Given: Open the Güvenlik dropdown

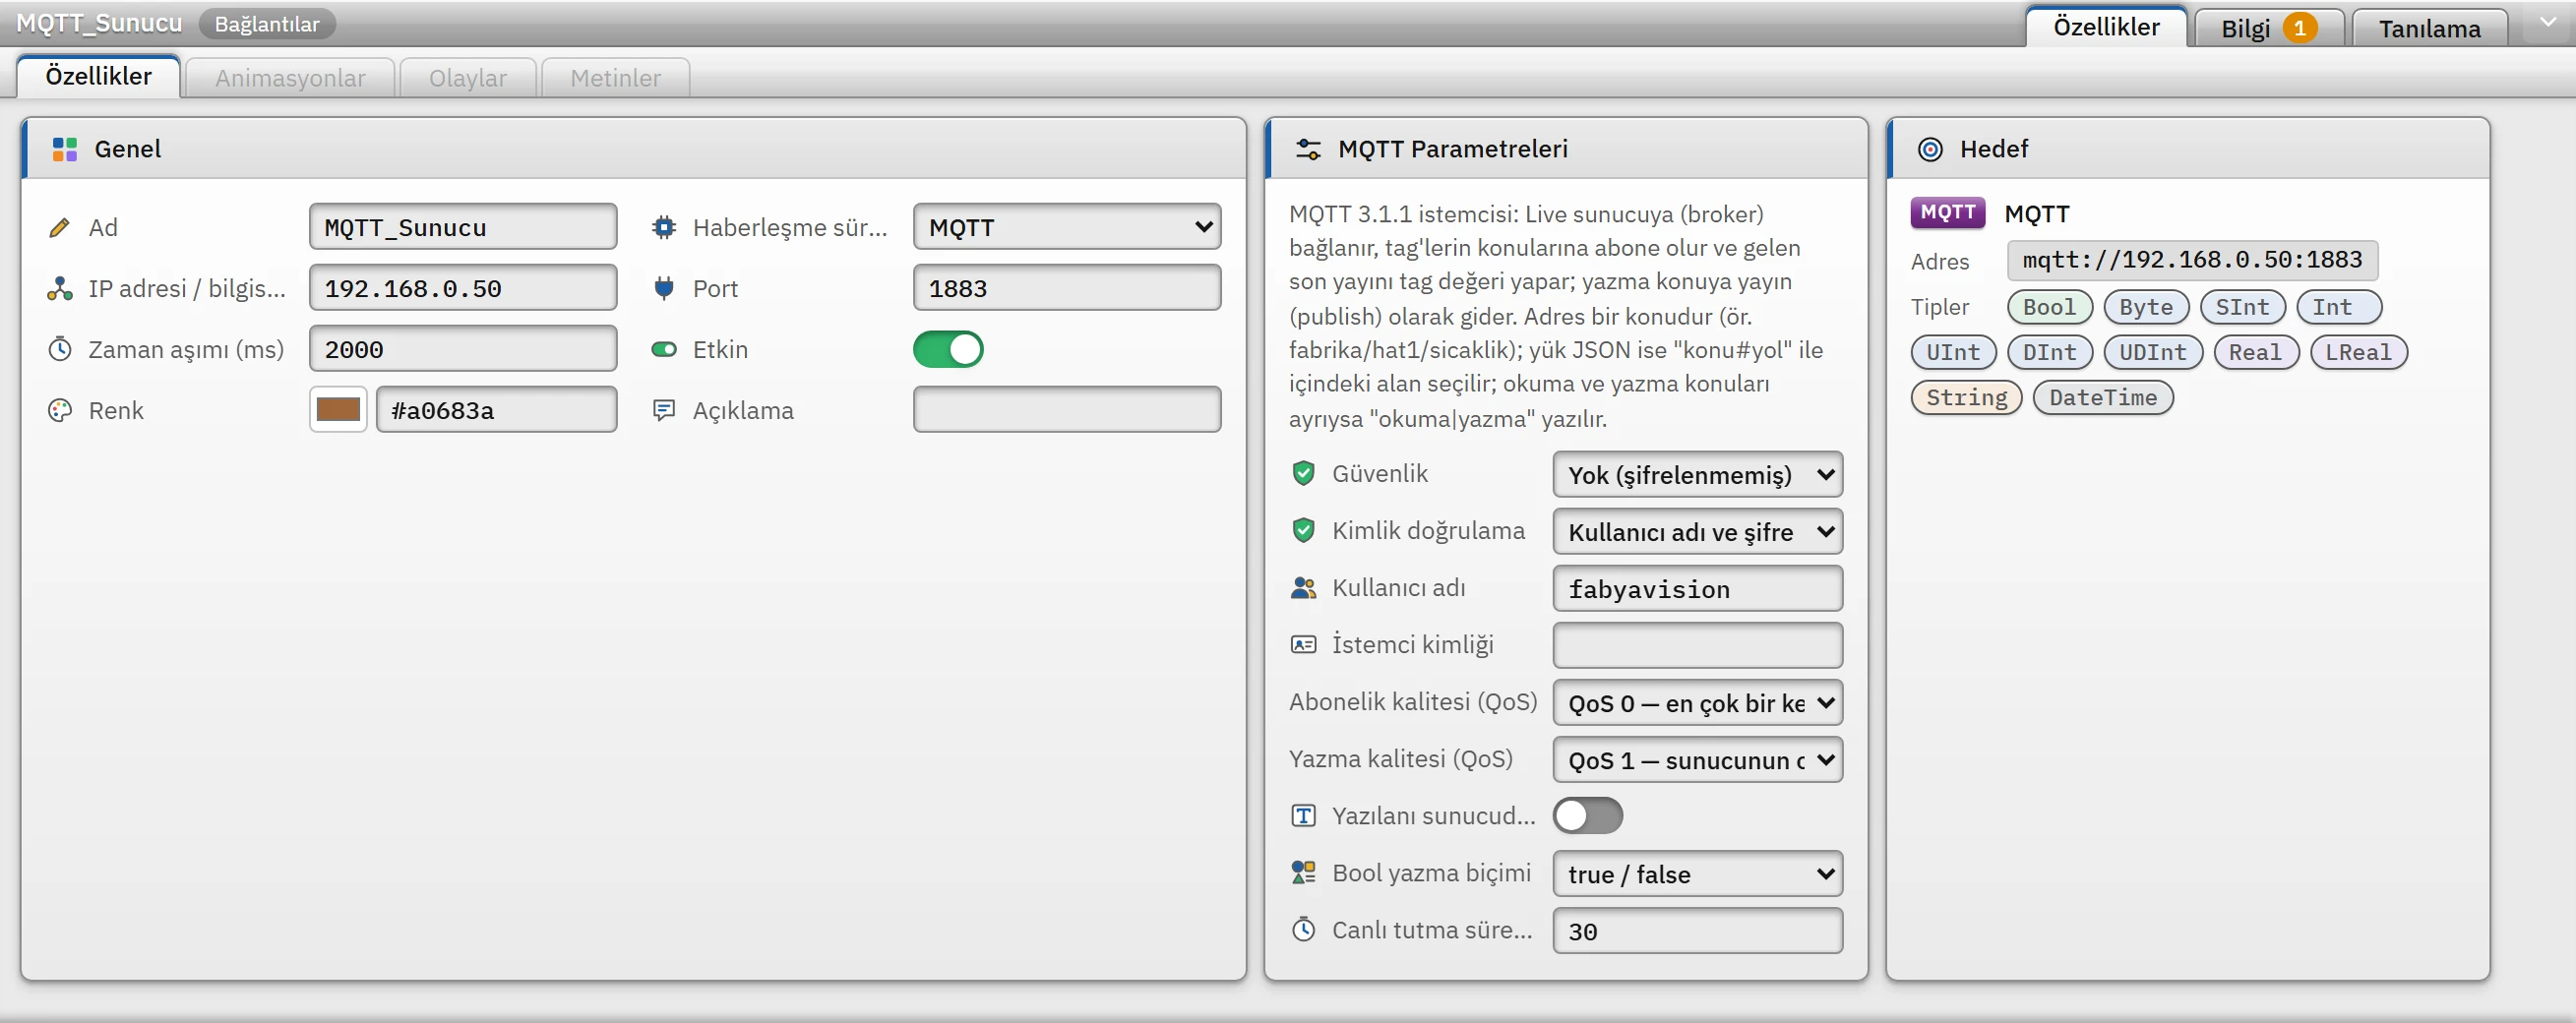Looking at the screenshot, I should (x=1697, y=475).
